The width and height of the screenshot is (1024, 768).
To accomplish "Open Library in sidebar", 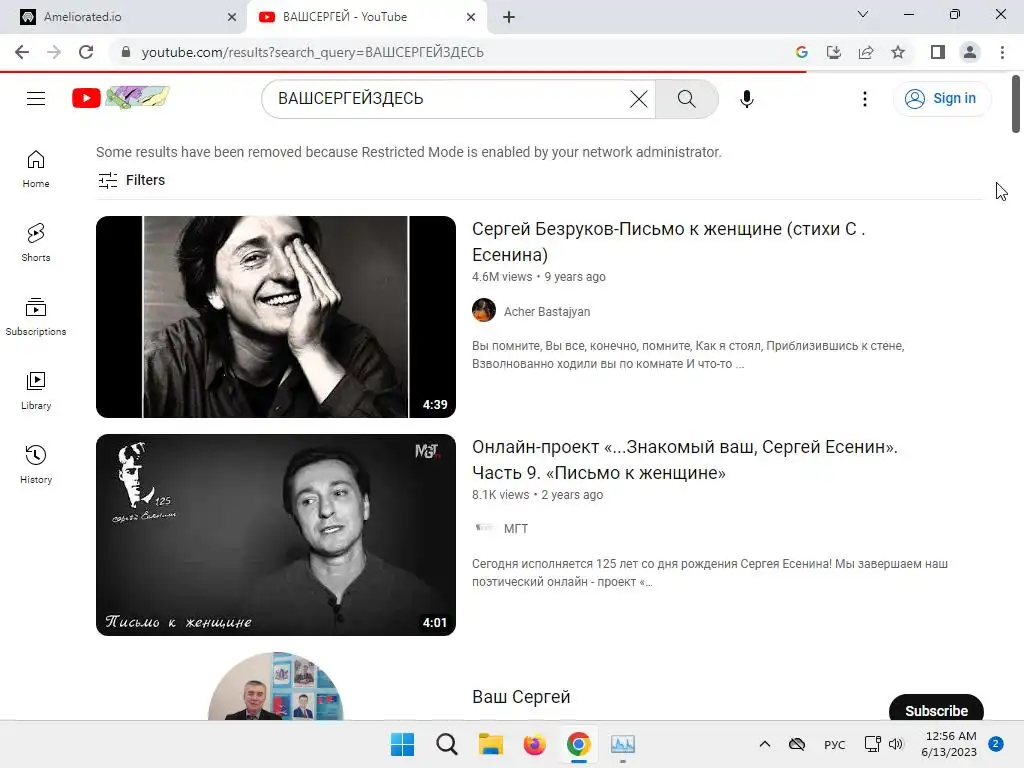I will click(x=36, y=391).
